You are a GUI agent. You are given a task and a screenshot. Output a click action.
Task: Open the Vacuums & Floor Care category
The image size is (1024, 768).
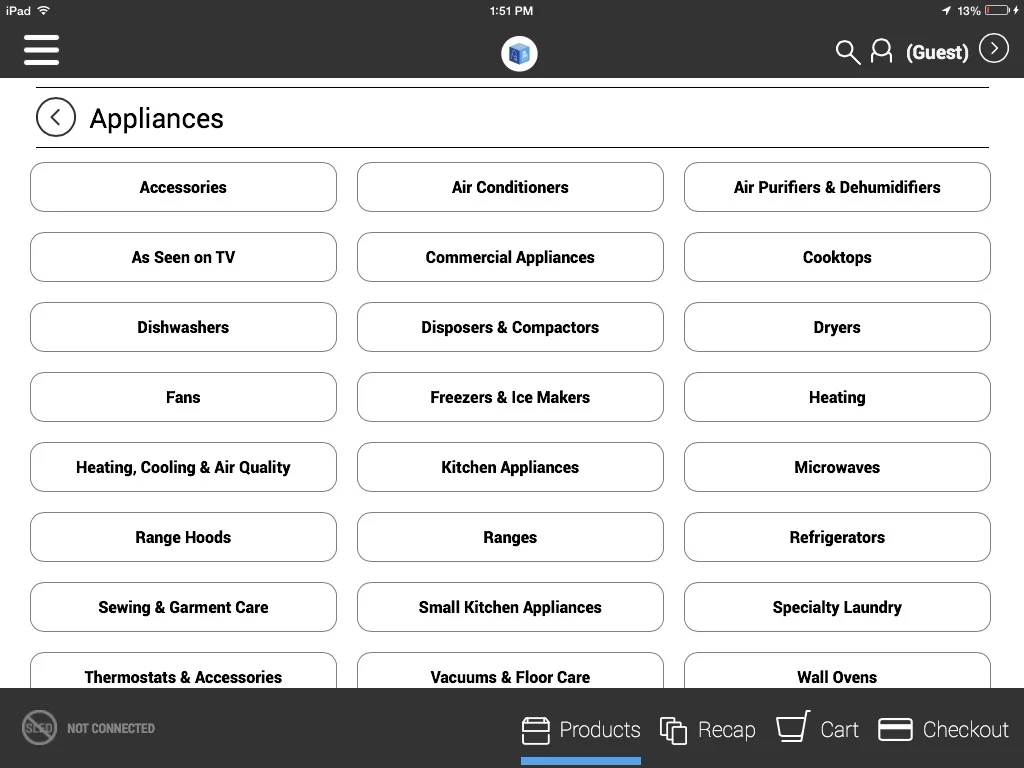coord(510,671)
